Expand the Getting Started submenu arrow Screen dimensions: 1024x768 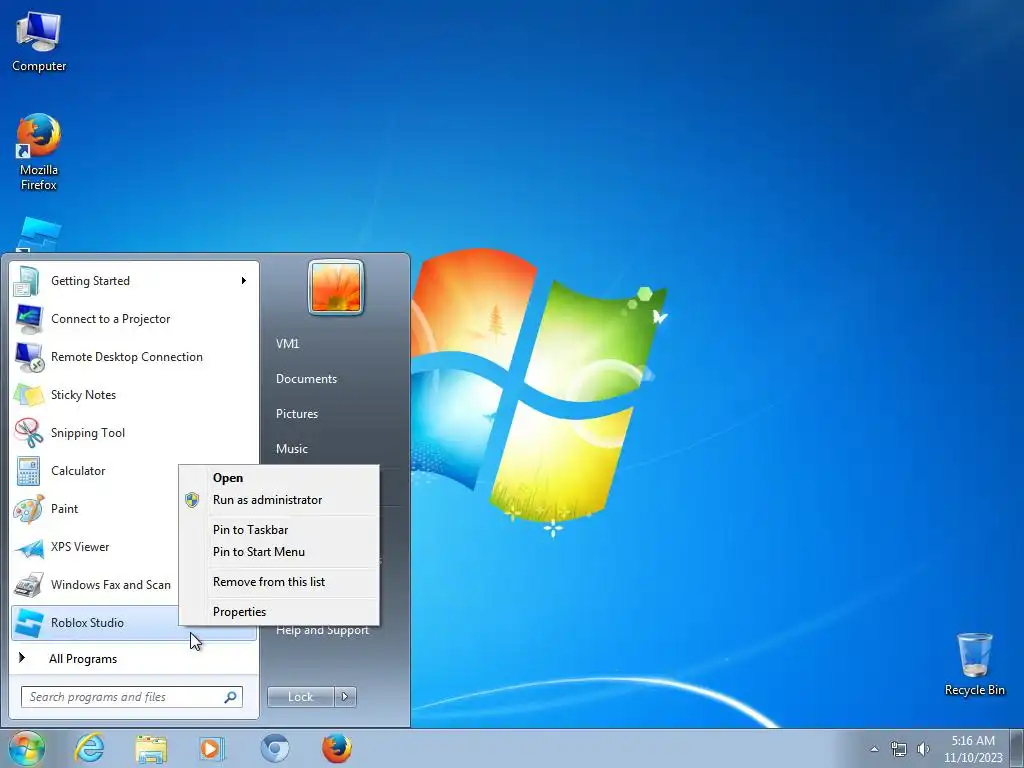pyautogui.click(x=244, y=281)
